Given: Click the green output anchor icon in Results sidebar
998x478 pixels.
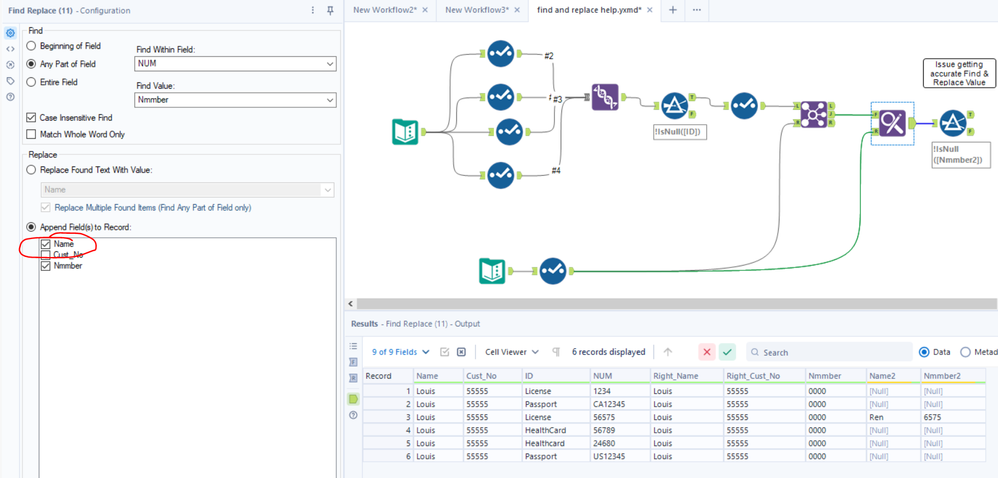Looking at the screenshot, I should [x=354, y=399].
